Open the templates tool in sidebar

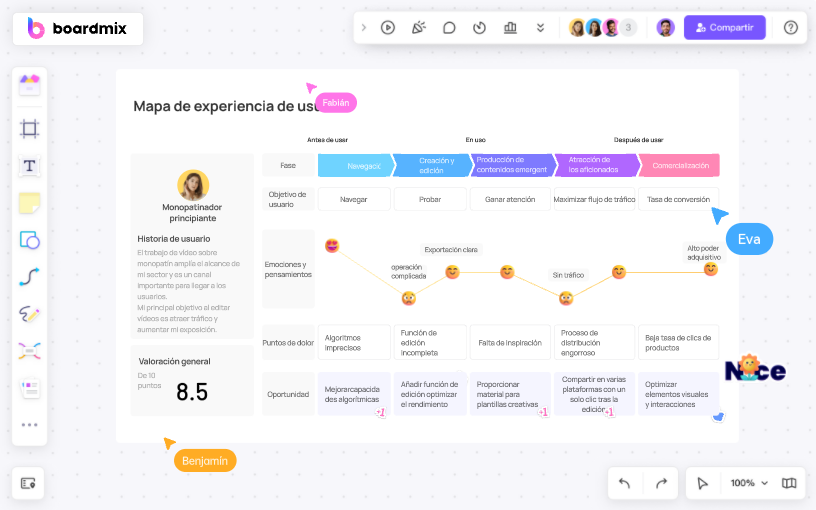[x=30, y=84]
